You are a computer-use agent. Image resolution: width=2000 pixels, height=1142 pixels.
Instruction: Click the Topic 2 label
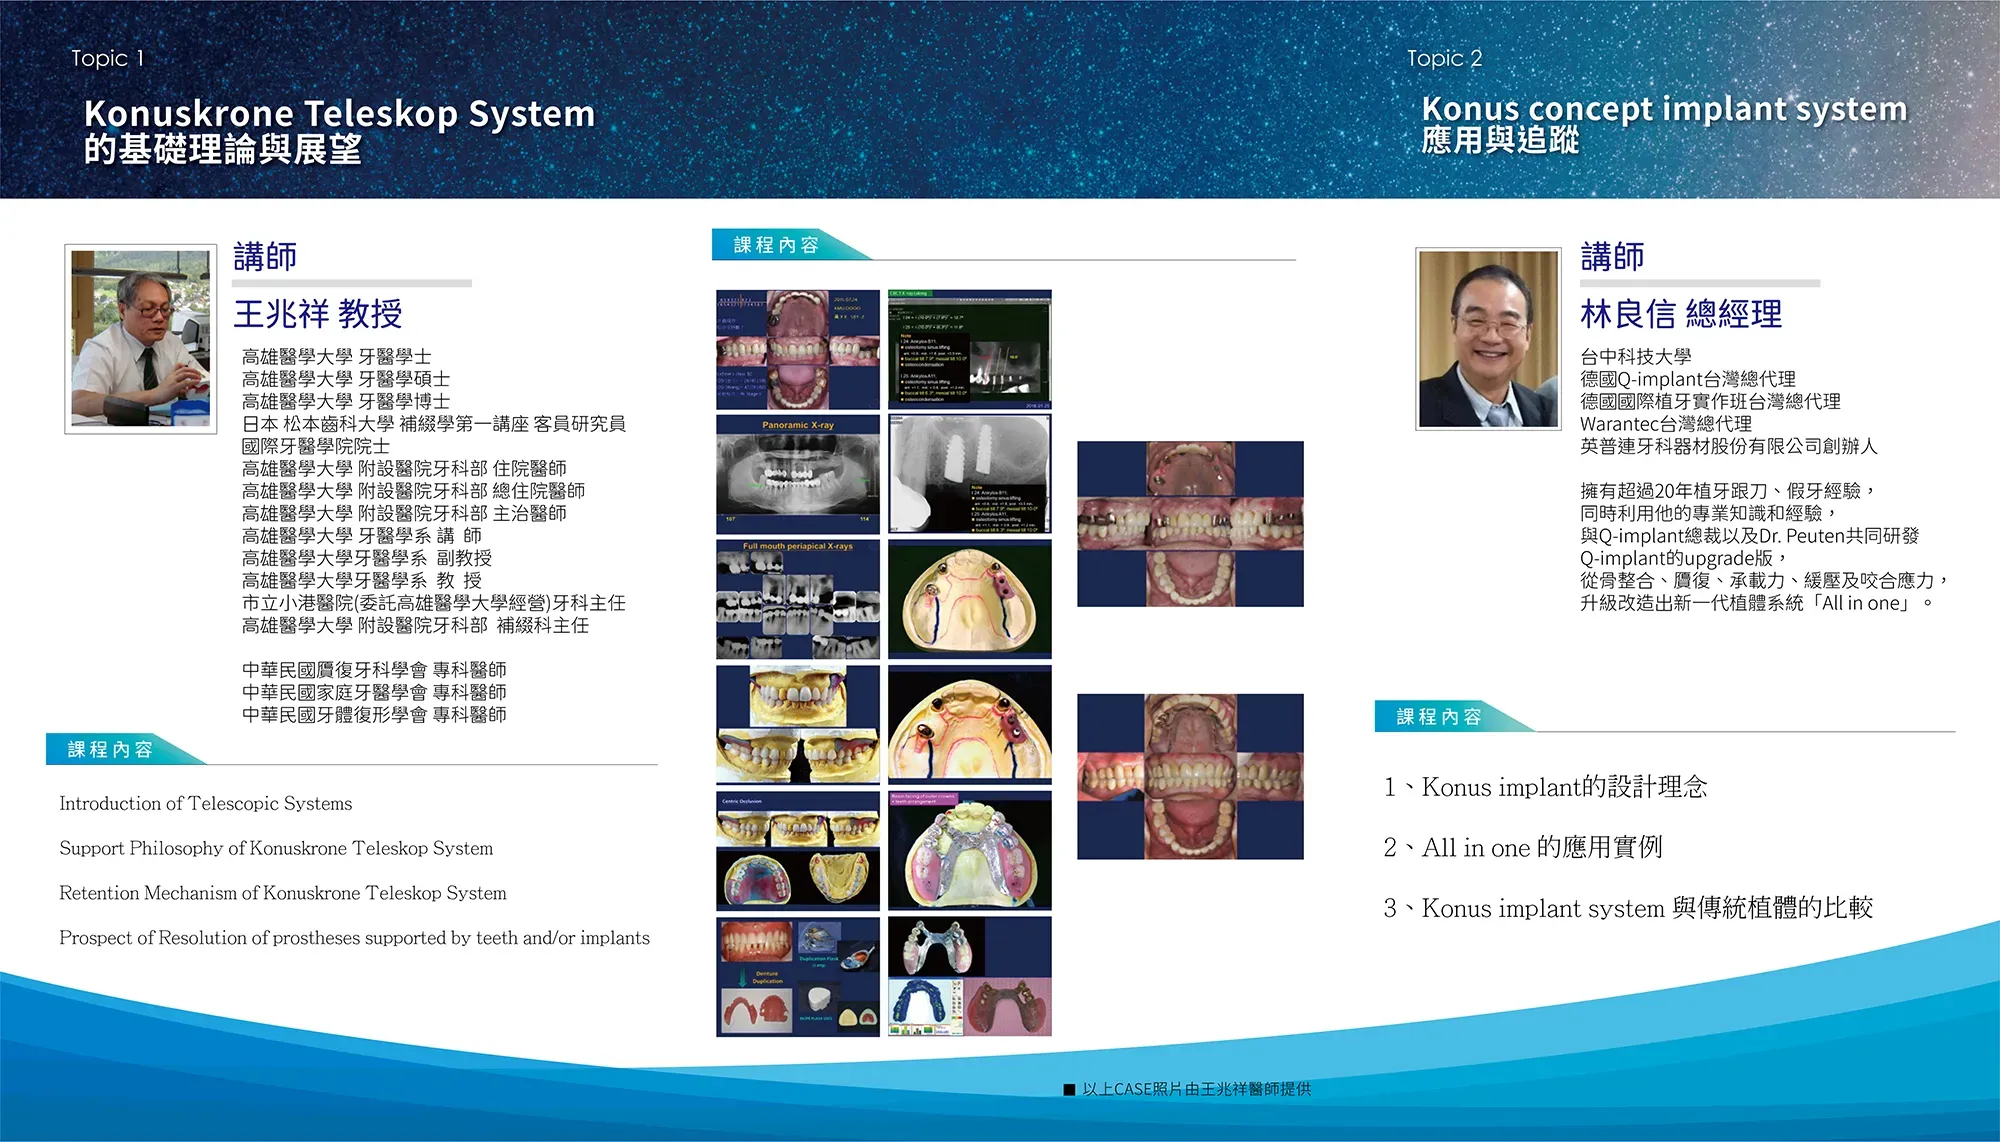[1444, 58]
